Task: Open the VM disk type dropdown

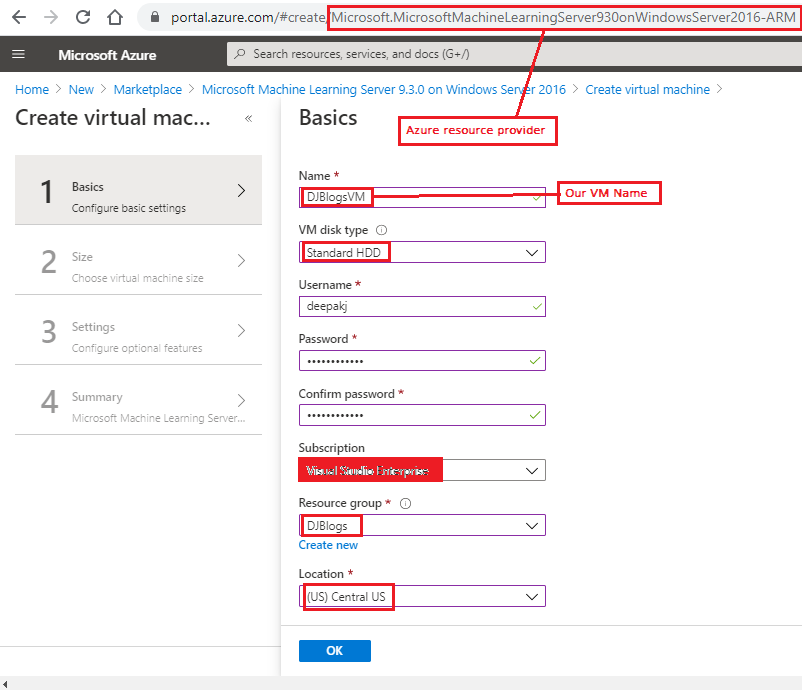Action: pos(422,252)
